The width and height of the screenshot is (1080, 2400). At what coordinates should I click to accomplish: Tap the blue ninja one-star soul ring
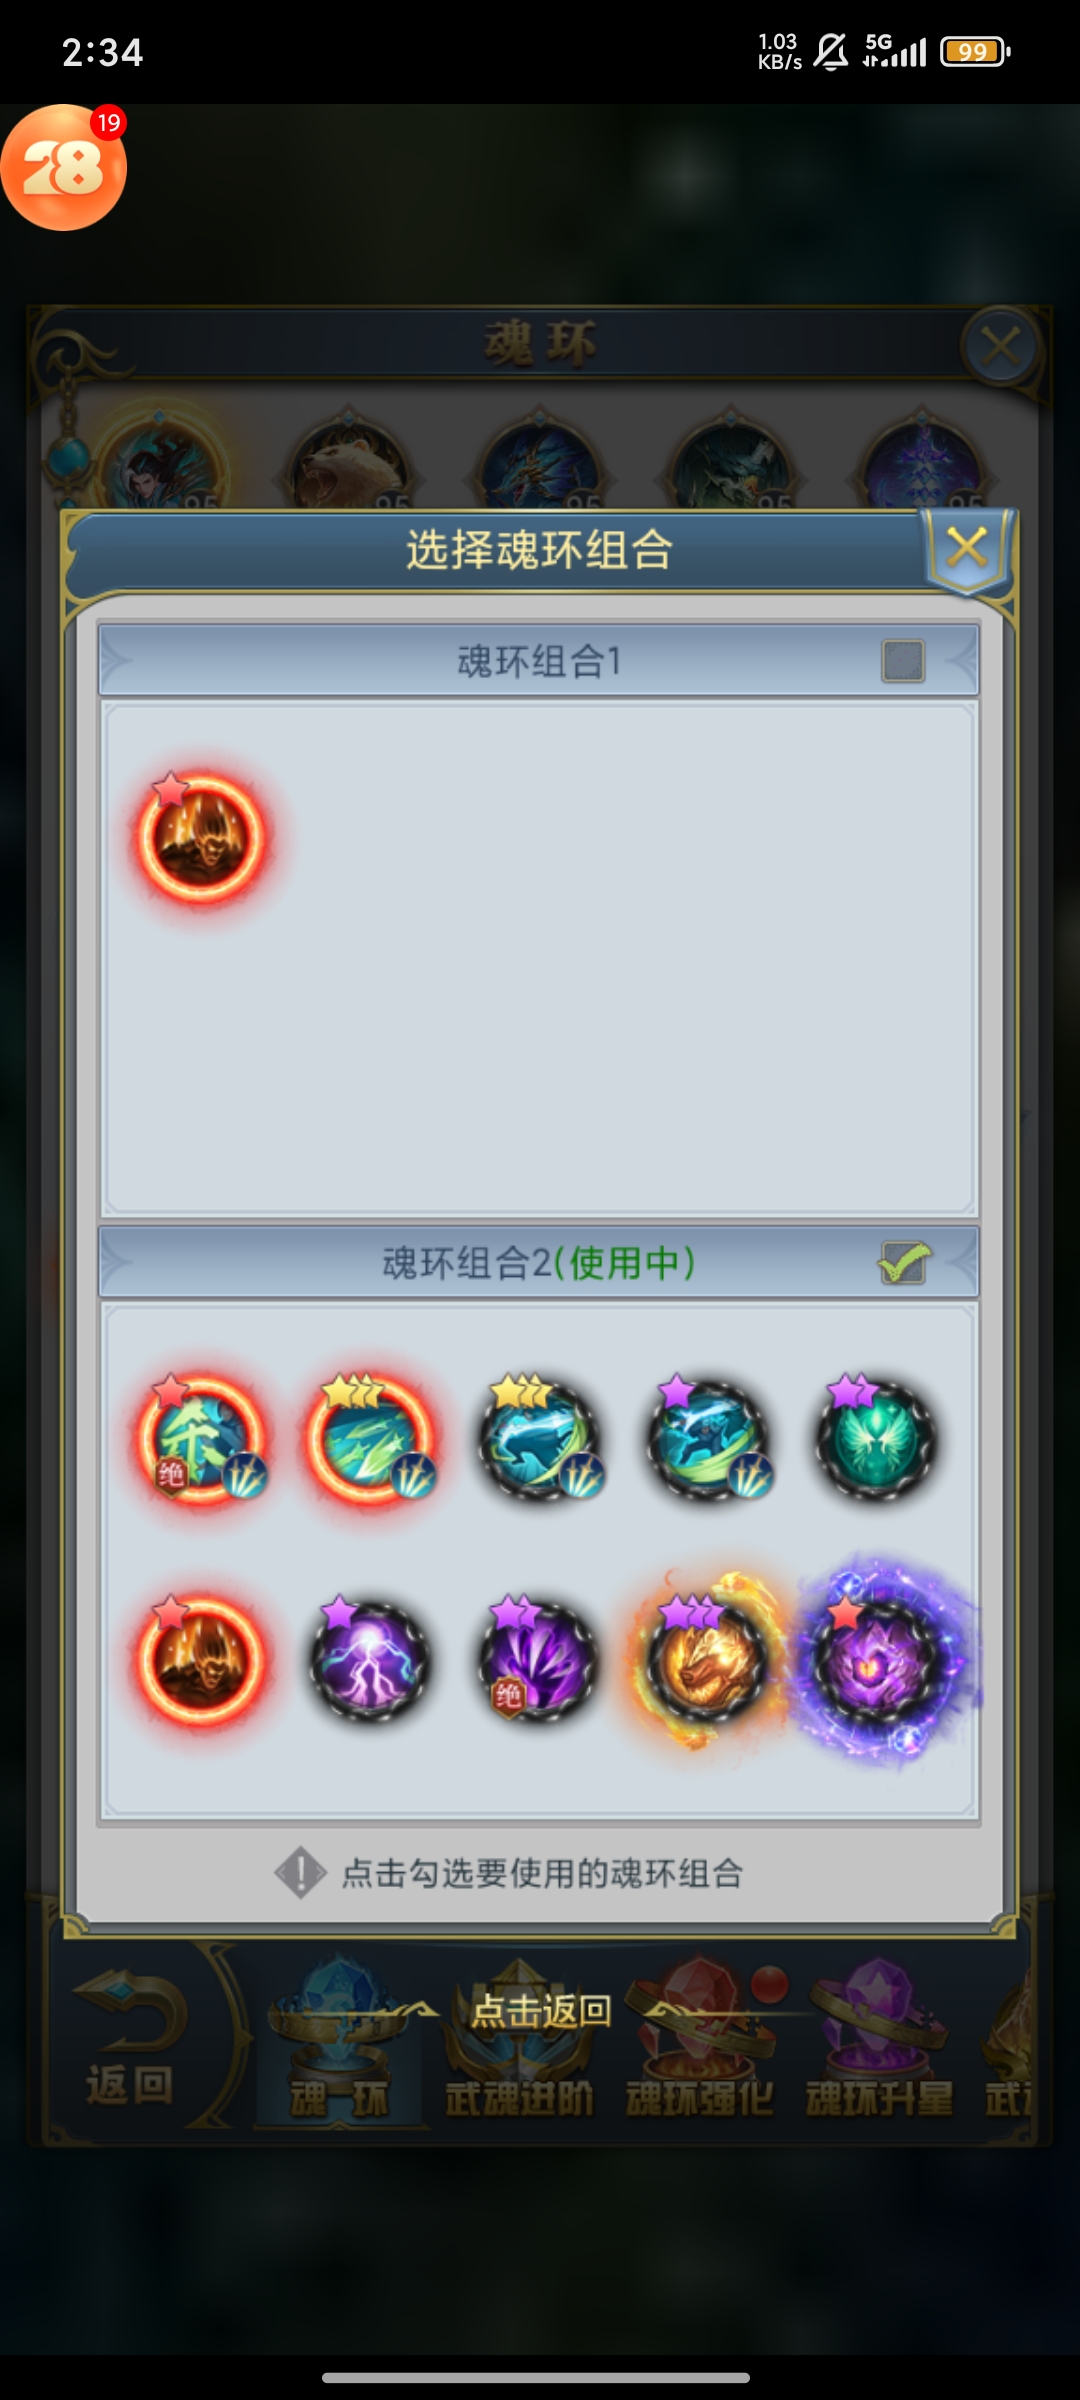pyautogui.click(x=708, y=1440)
